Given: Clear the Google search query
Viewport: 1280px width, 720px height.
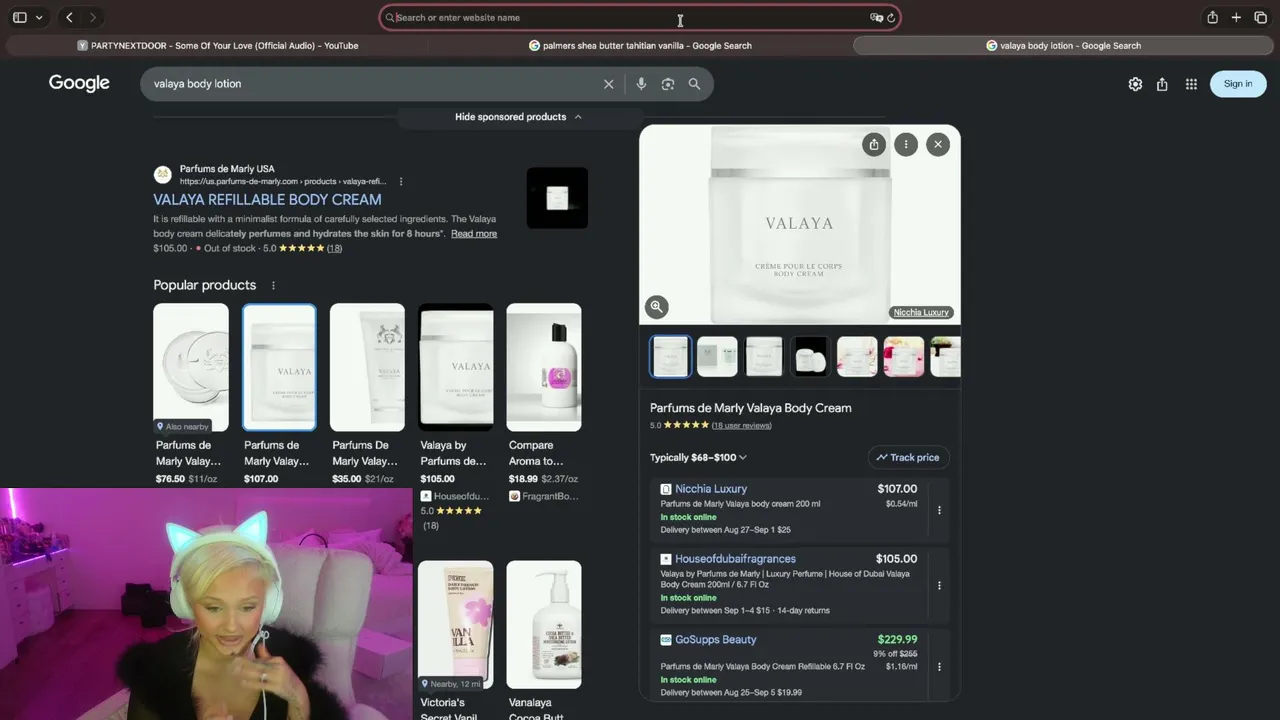Looking at the screenshot, I should [x=608, y=84].
